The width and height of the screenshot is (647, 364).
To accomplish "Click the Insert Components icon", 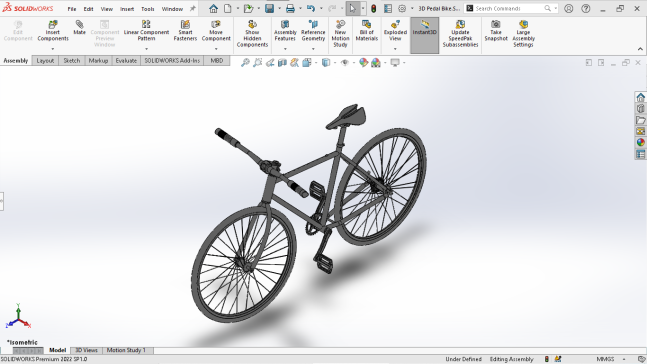I will click(x=53, y=31).
